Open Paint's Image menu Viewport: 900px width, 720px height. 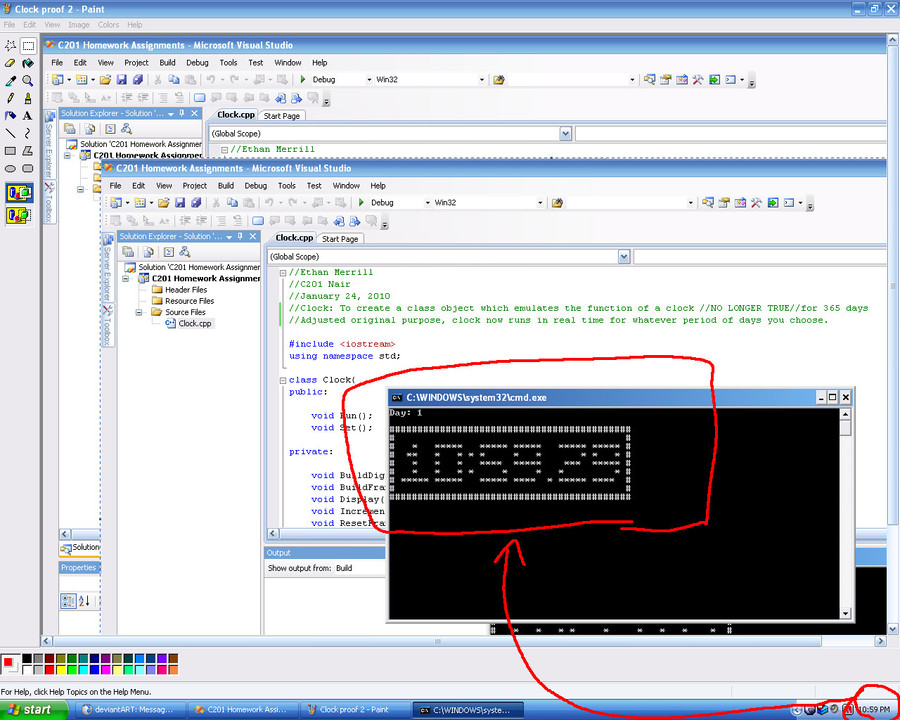pyautogui.click(x=79, y=25)
